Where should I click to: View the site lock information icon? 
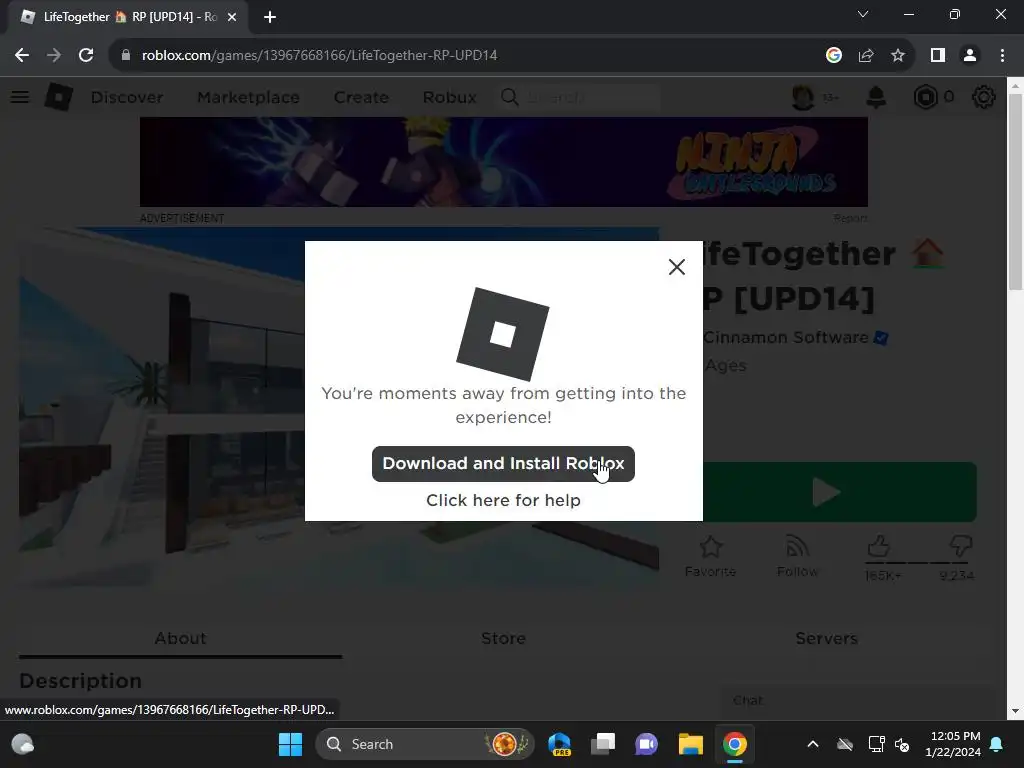[x=126, y=56]
